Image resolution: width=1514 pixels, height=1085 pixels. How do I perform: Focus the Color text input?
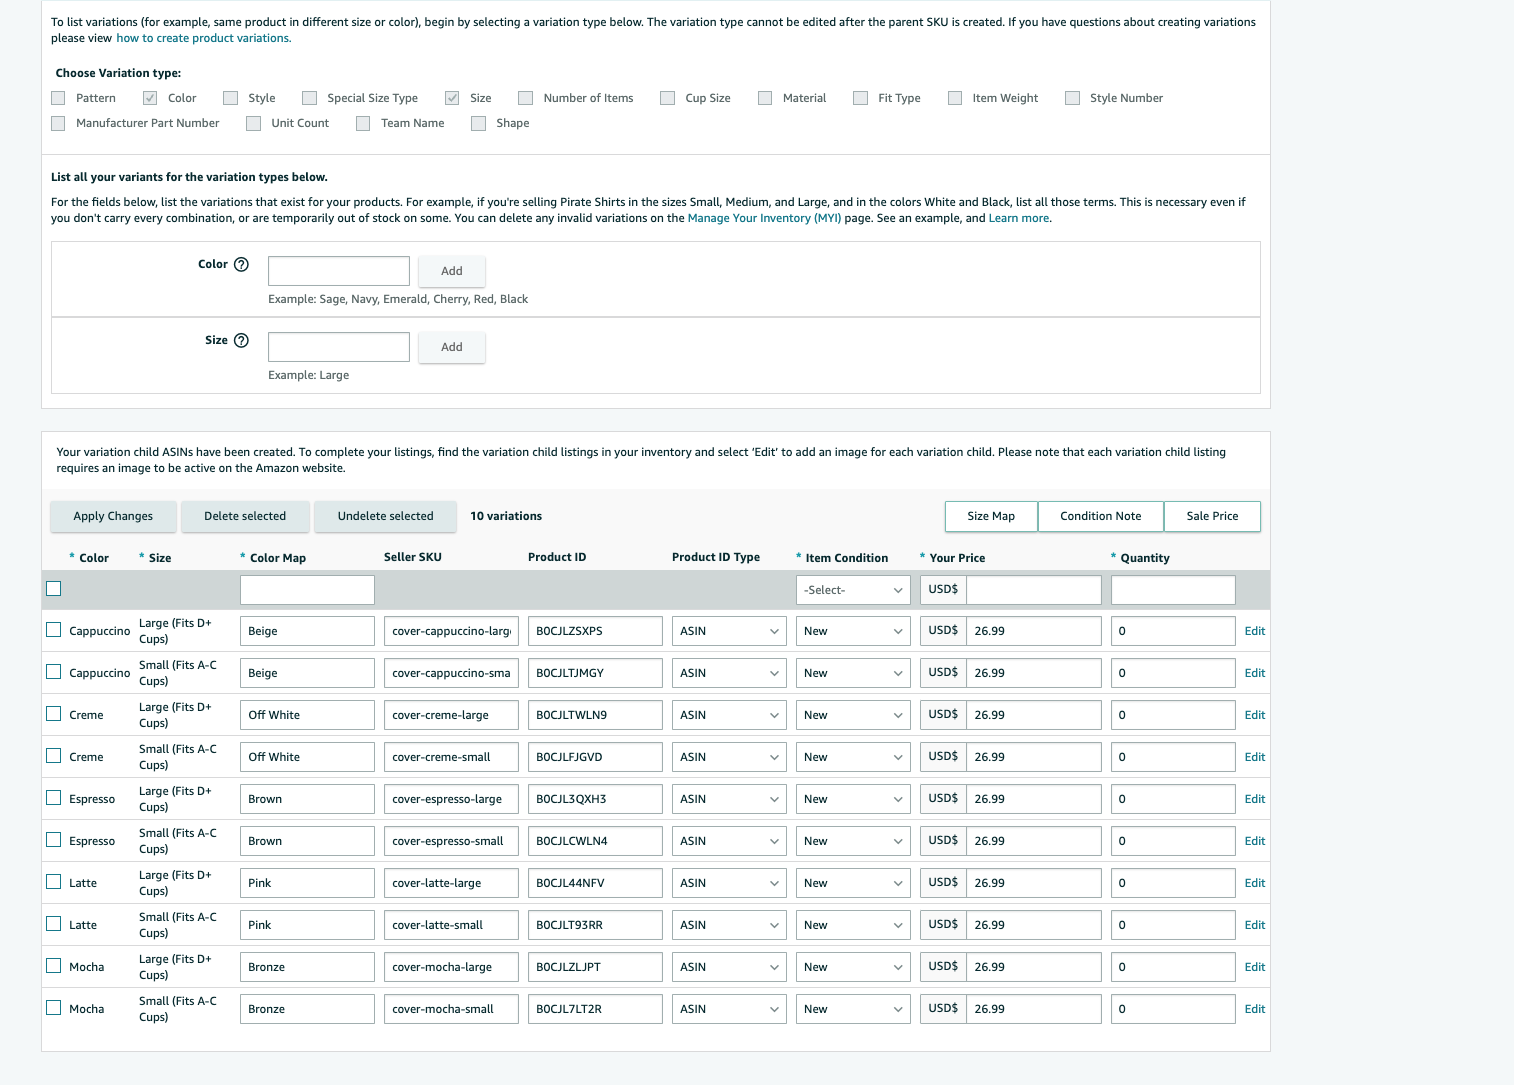point(339,271)
